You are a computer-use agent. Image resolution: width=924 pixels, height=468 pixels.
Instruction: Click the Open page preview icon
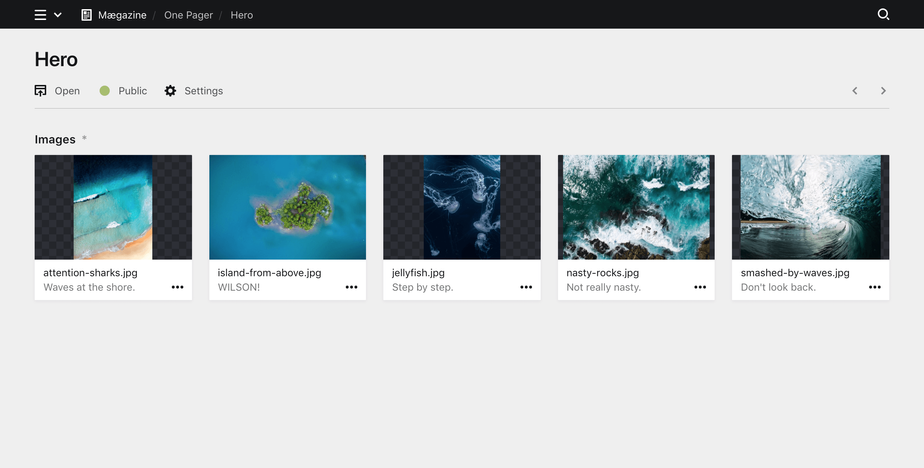click(x=41, y=91)
